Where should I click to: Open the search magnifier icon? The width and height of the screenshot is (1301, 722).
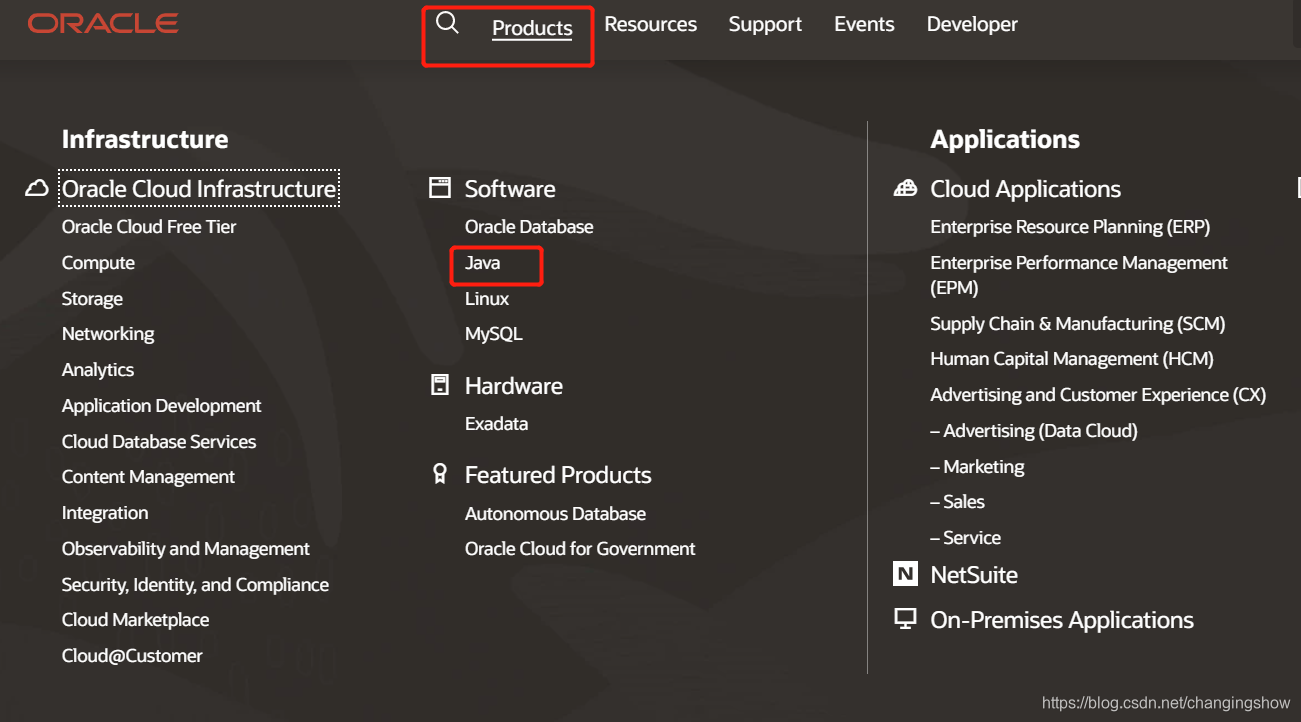click(x=447, y=24)
